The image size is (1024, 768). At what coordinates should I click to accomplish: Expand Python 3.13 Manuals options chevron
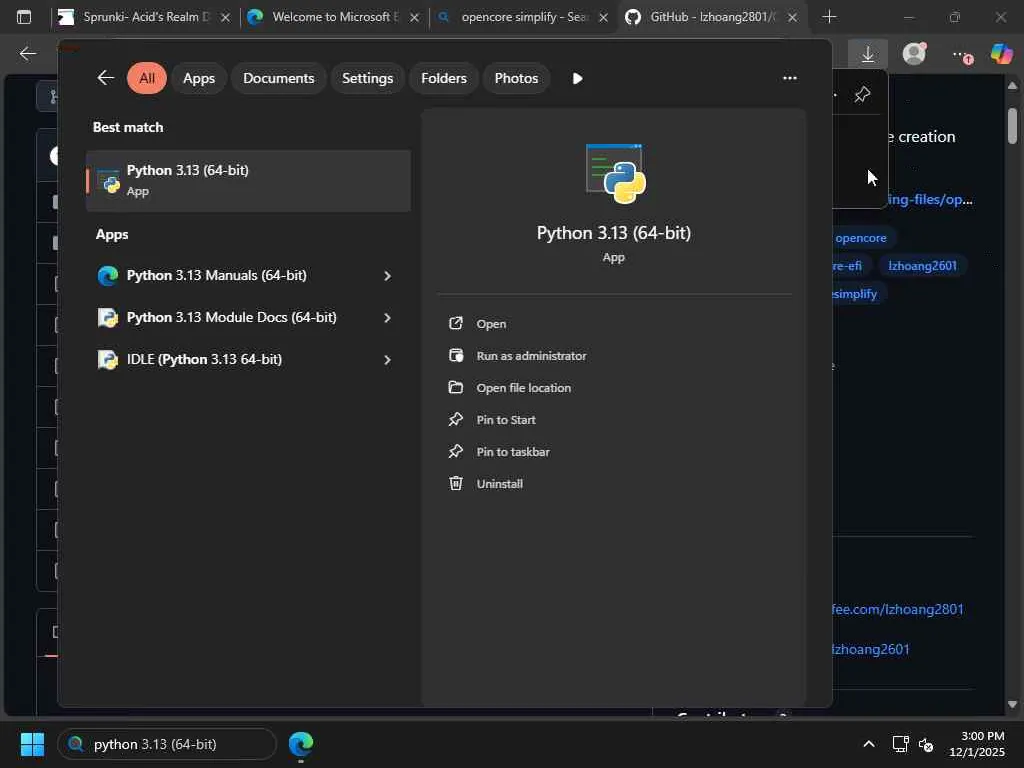pos(387,276)
